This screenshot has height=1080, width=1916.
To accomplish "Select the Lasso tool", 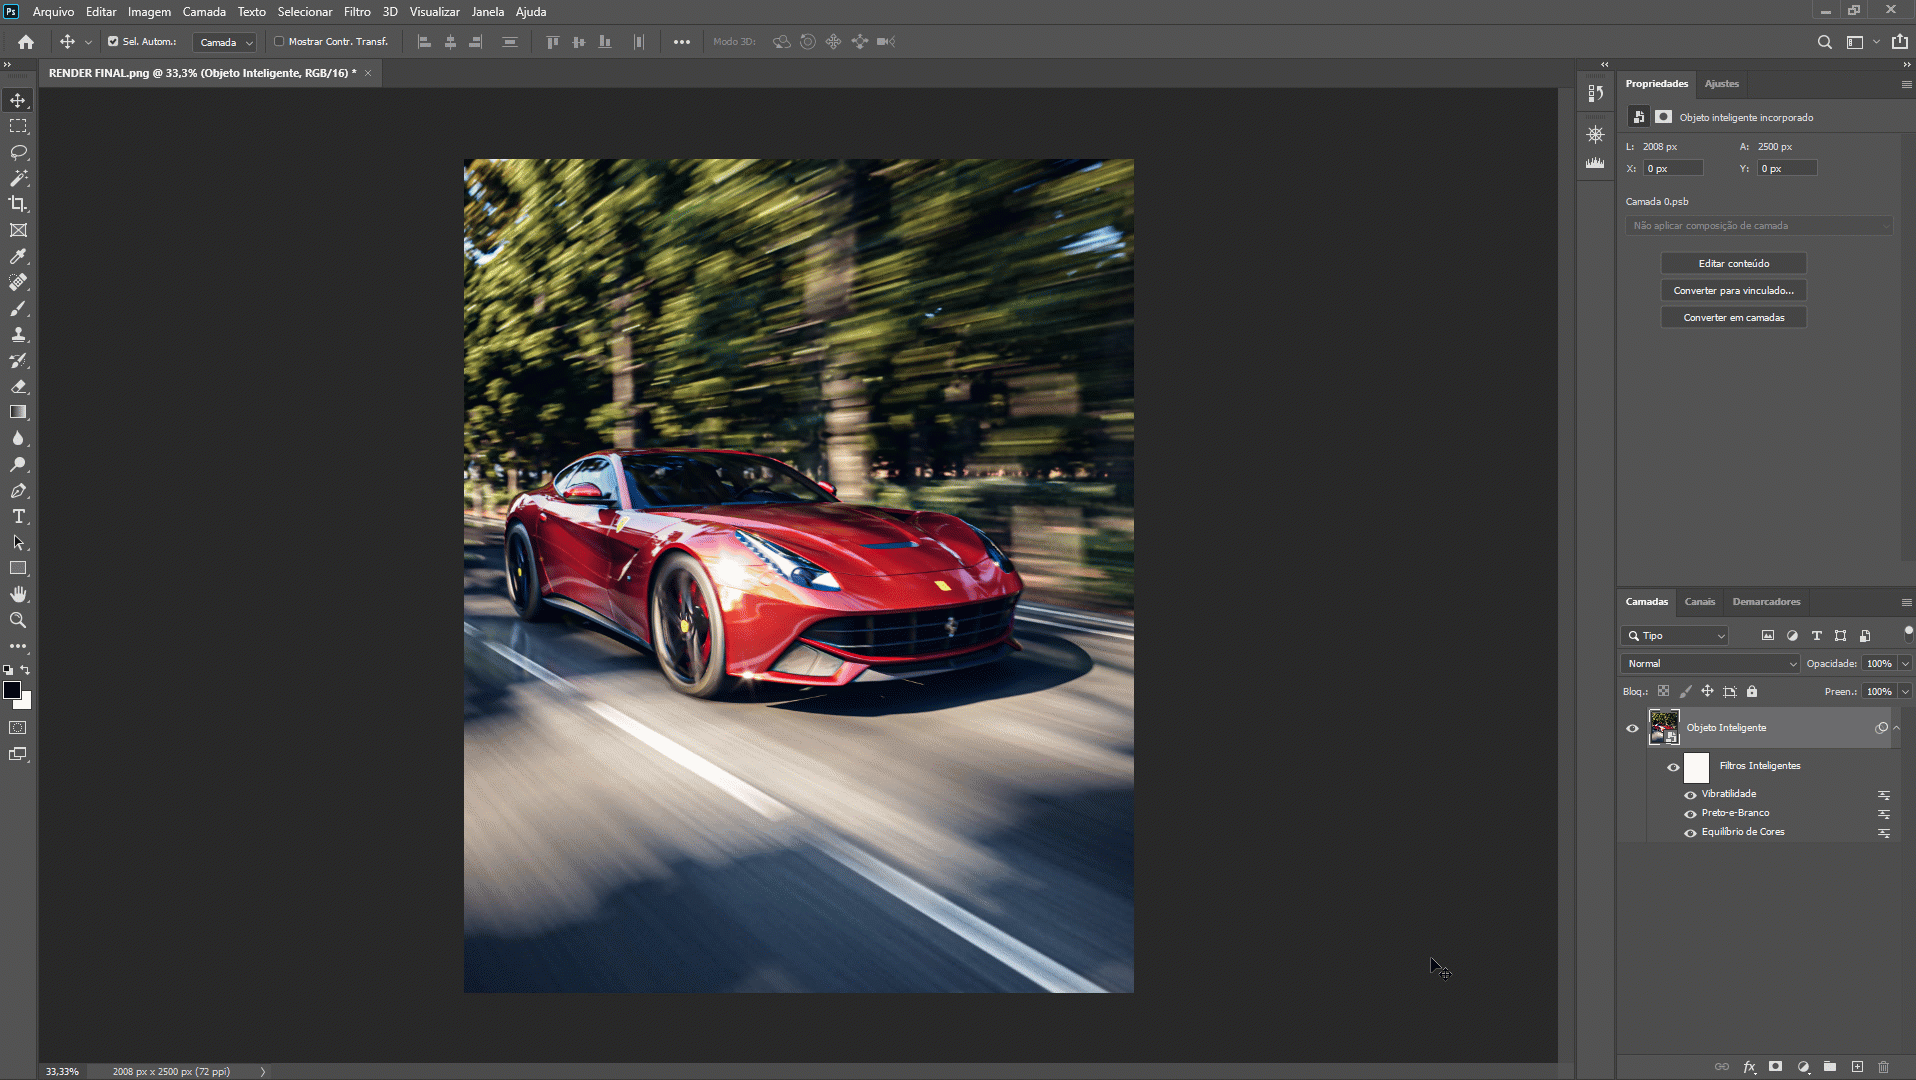I will tap(18, 152).
